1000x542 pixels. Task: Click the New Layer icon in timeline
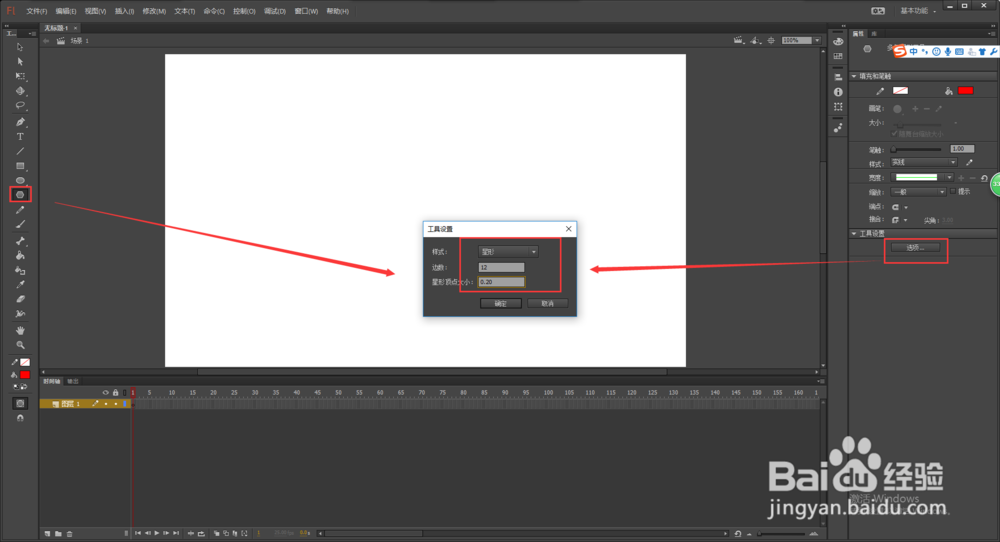coord(47,534)
